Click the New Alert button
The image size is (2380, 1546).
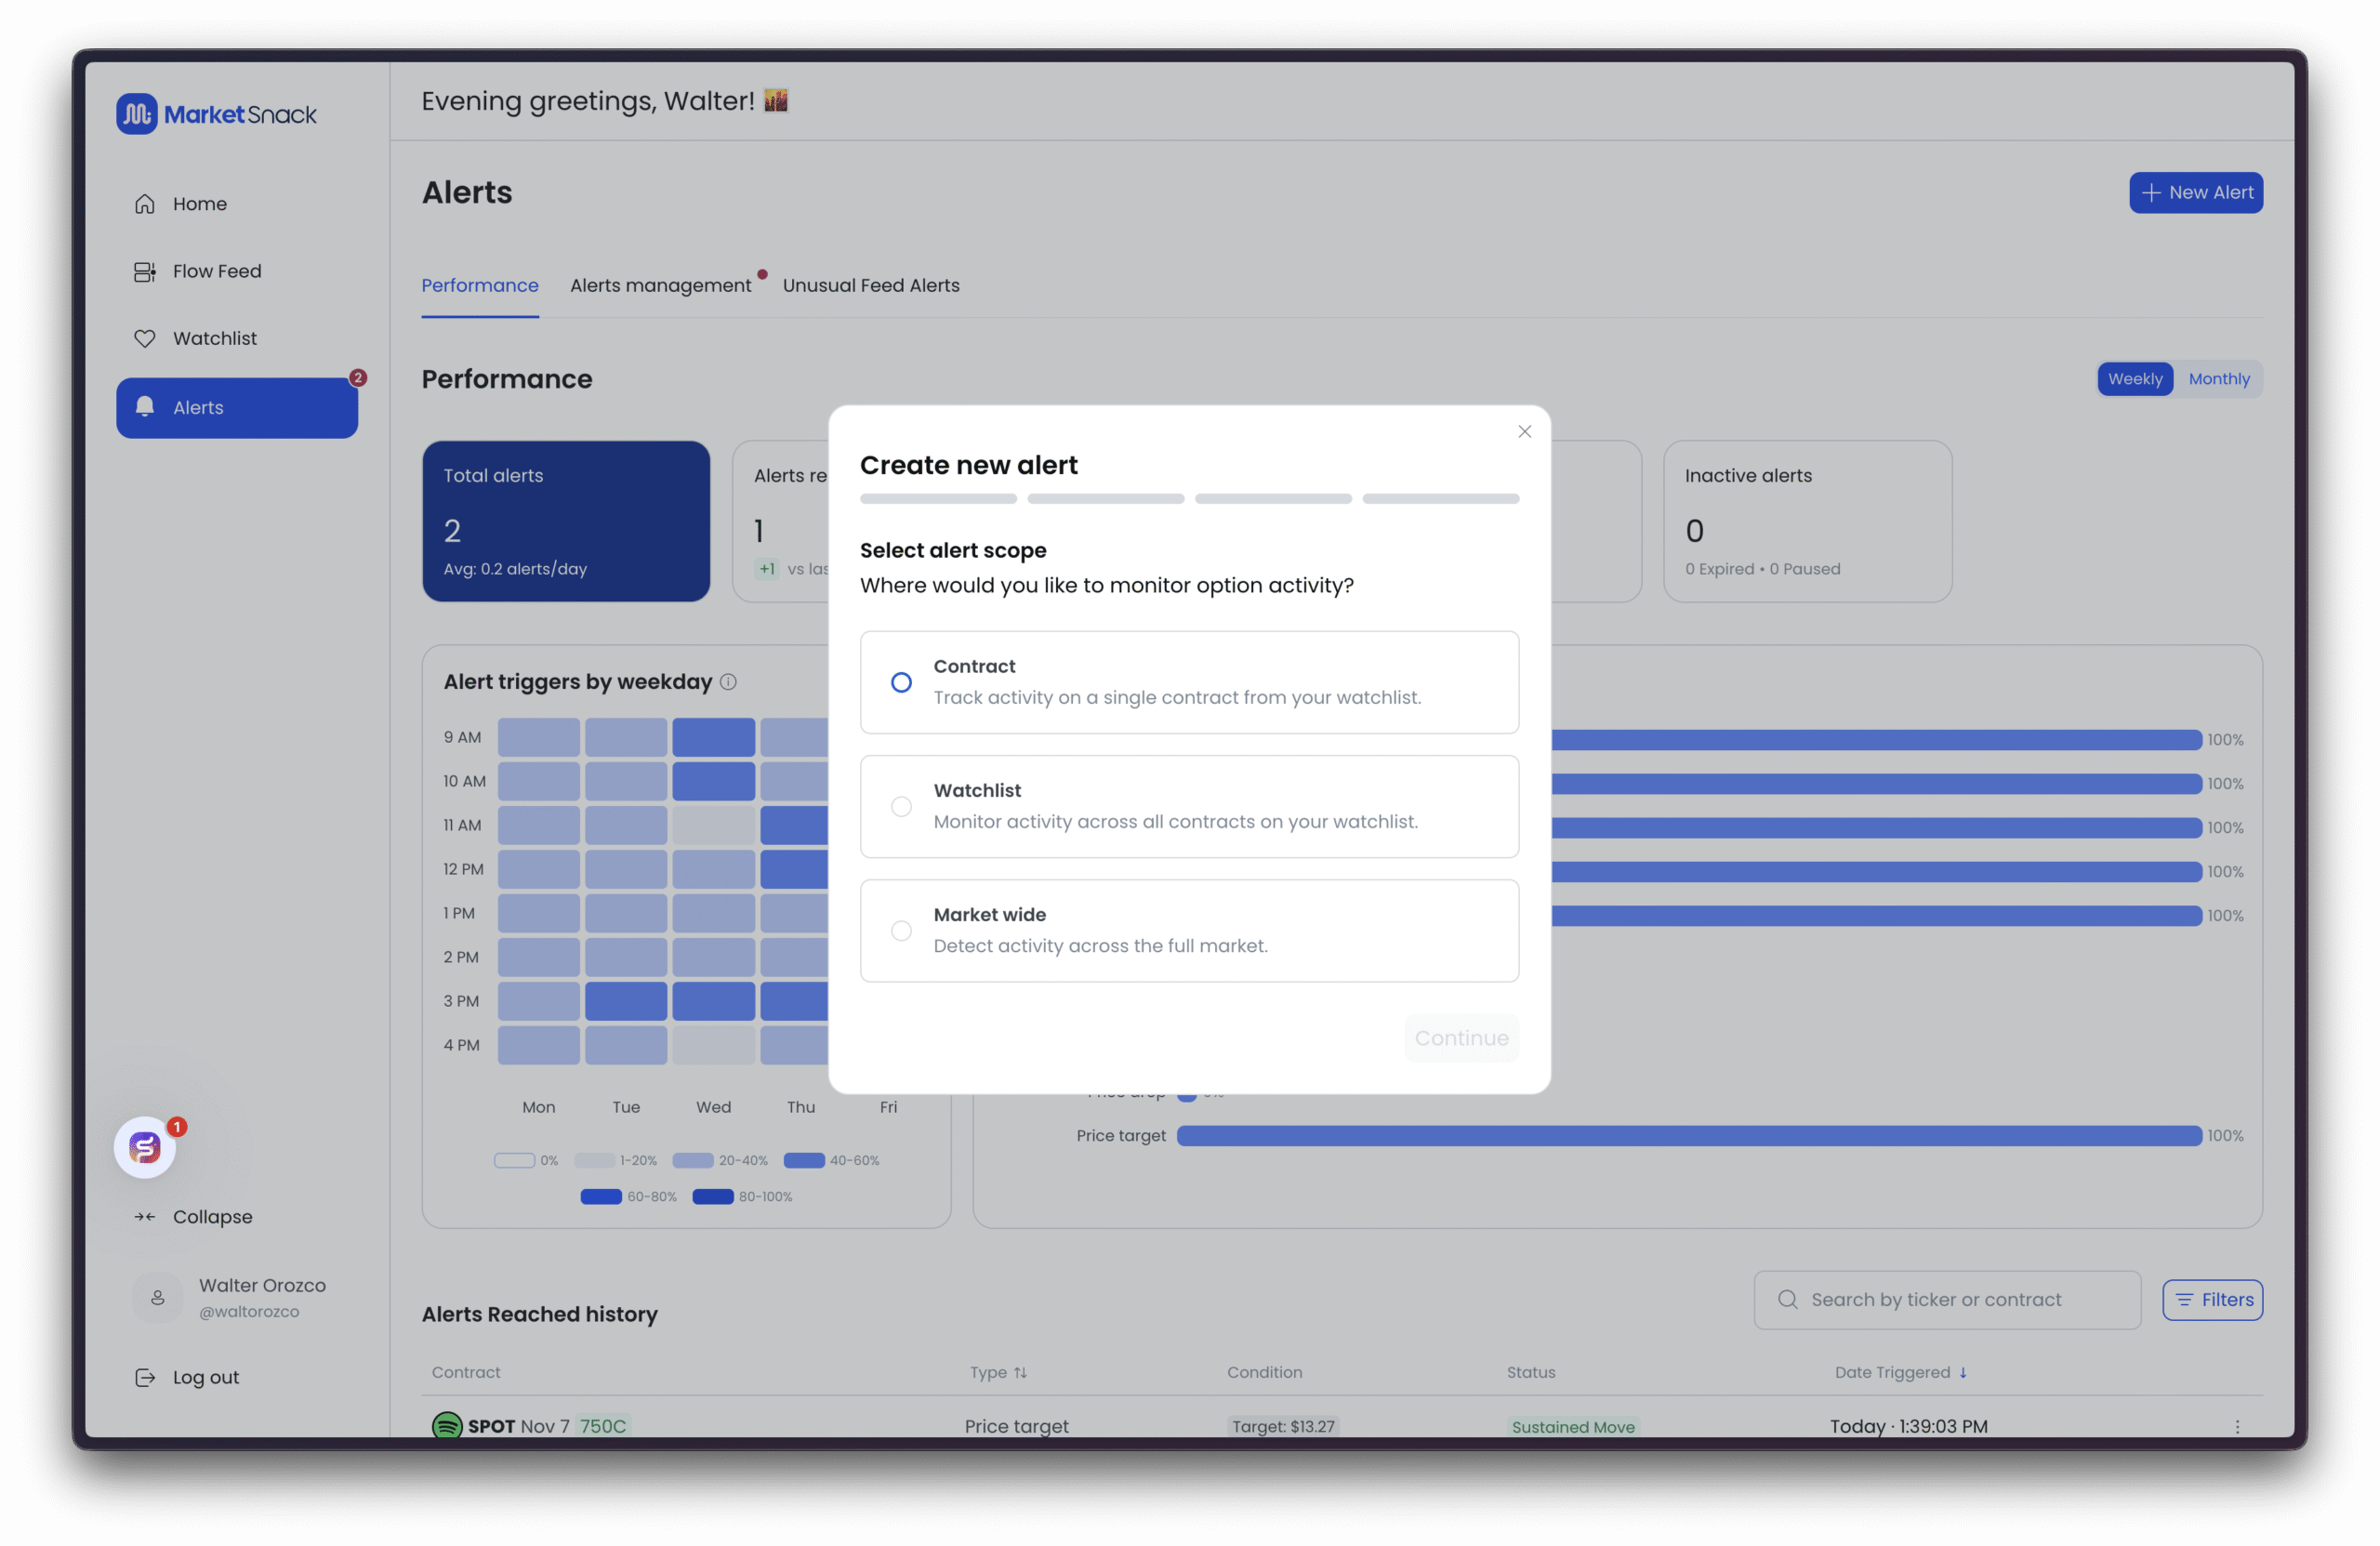click(2195, 193)
